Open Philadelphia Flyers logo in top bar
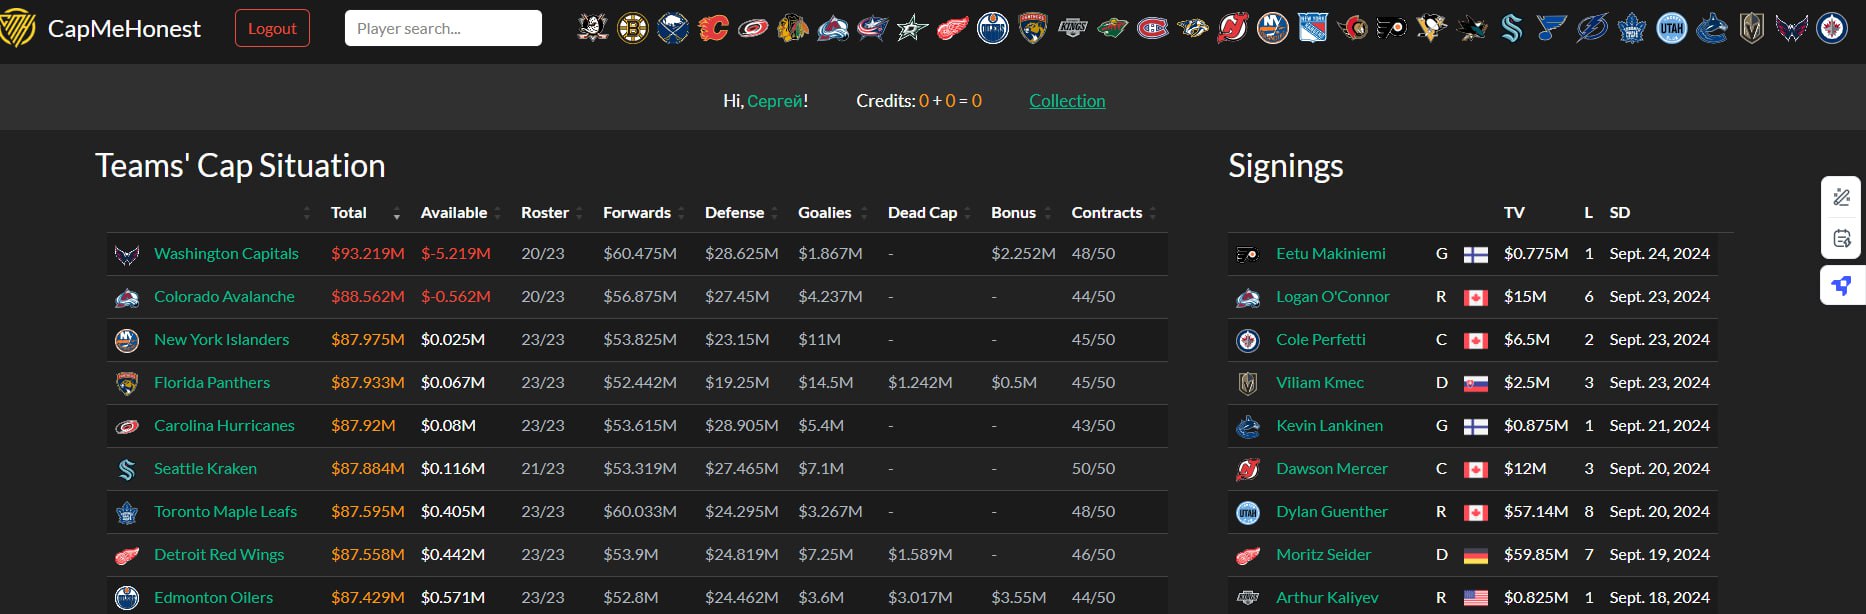This screenshot has height=614, width=1866. [x=1393, y=28]
